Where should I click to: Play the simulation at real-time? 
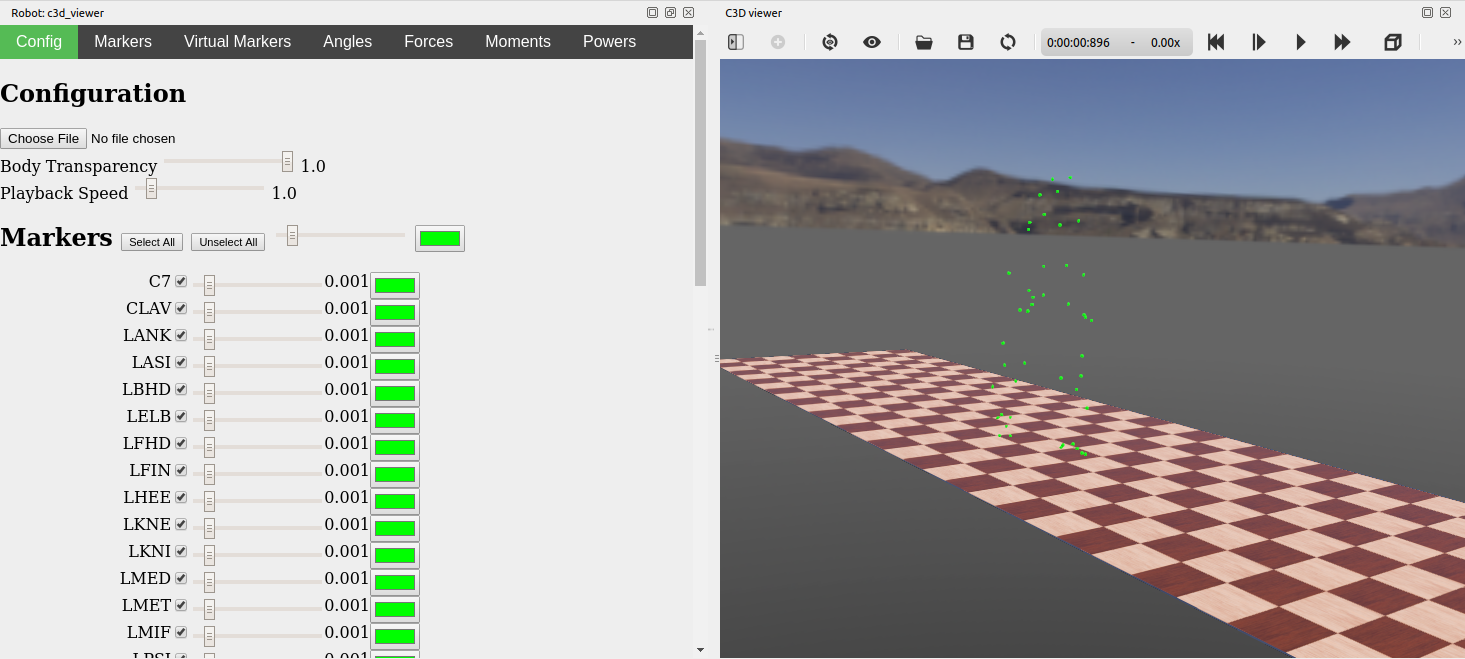point(1301,42)
